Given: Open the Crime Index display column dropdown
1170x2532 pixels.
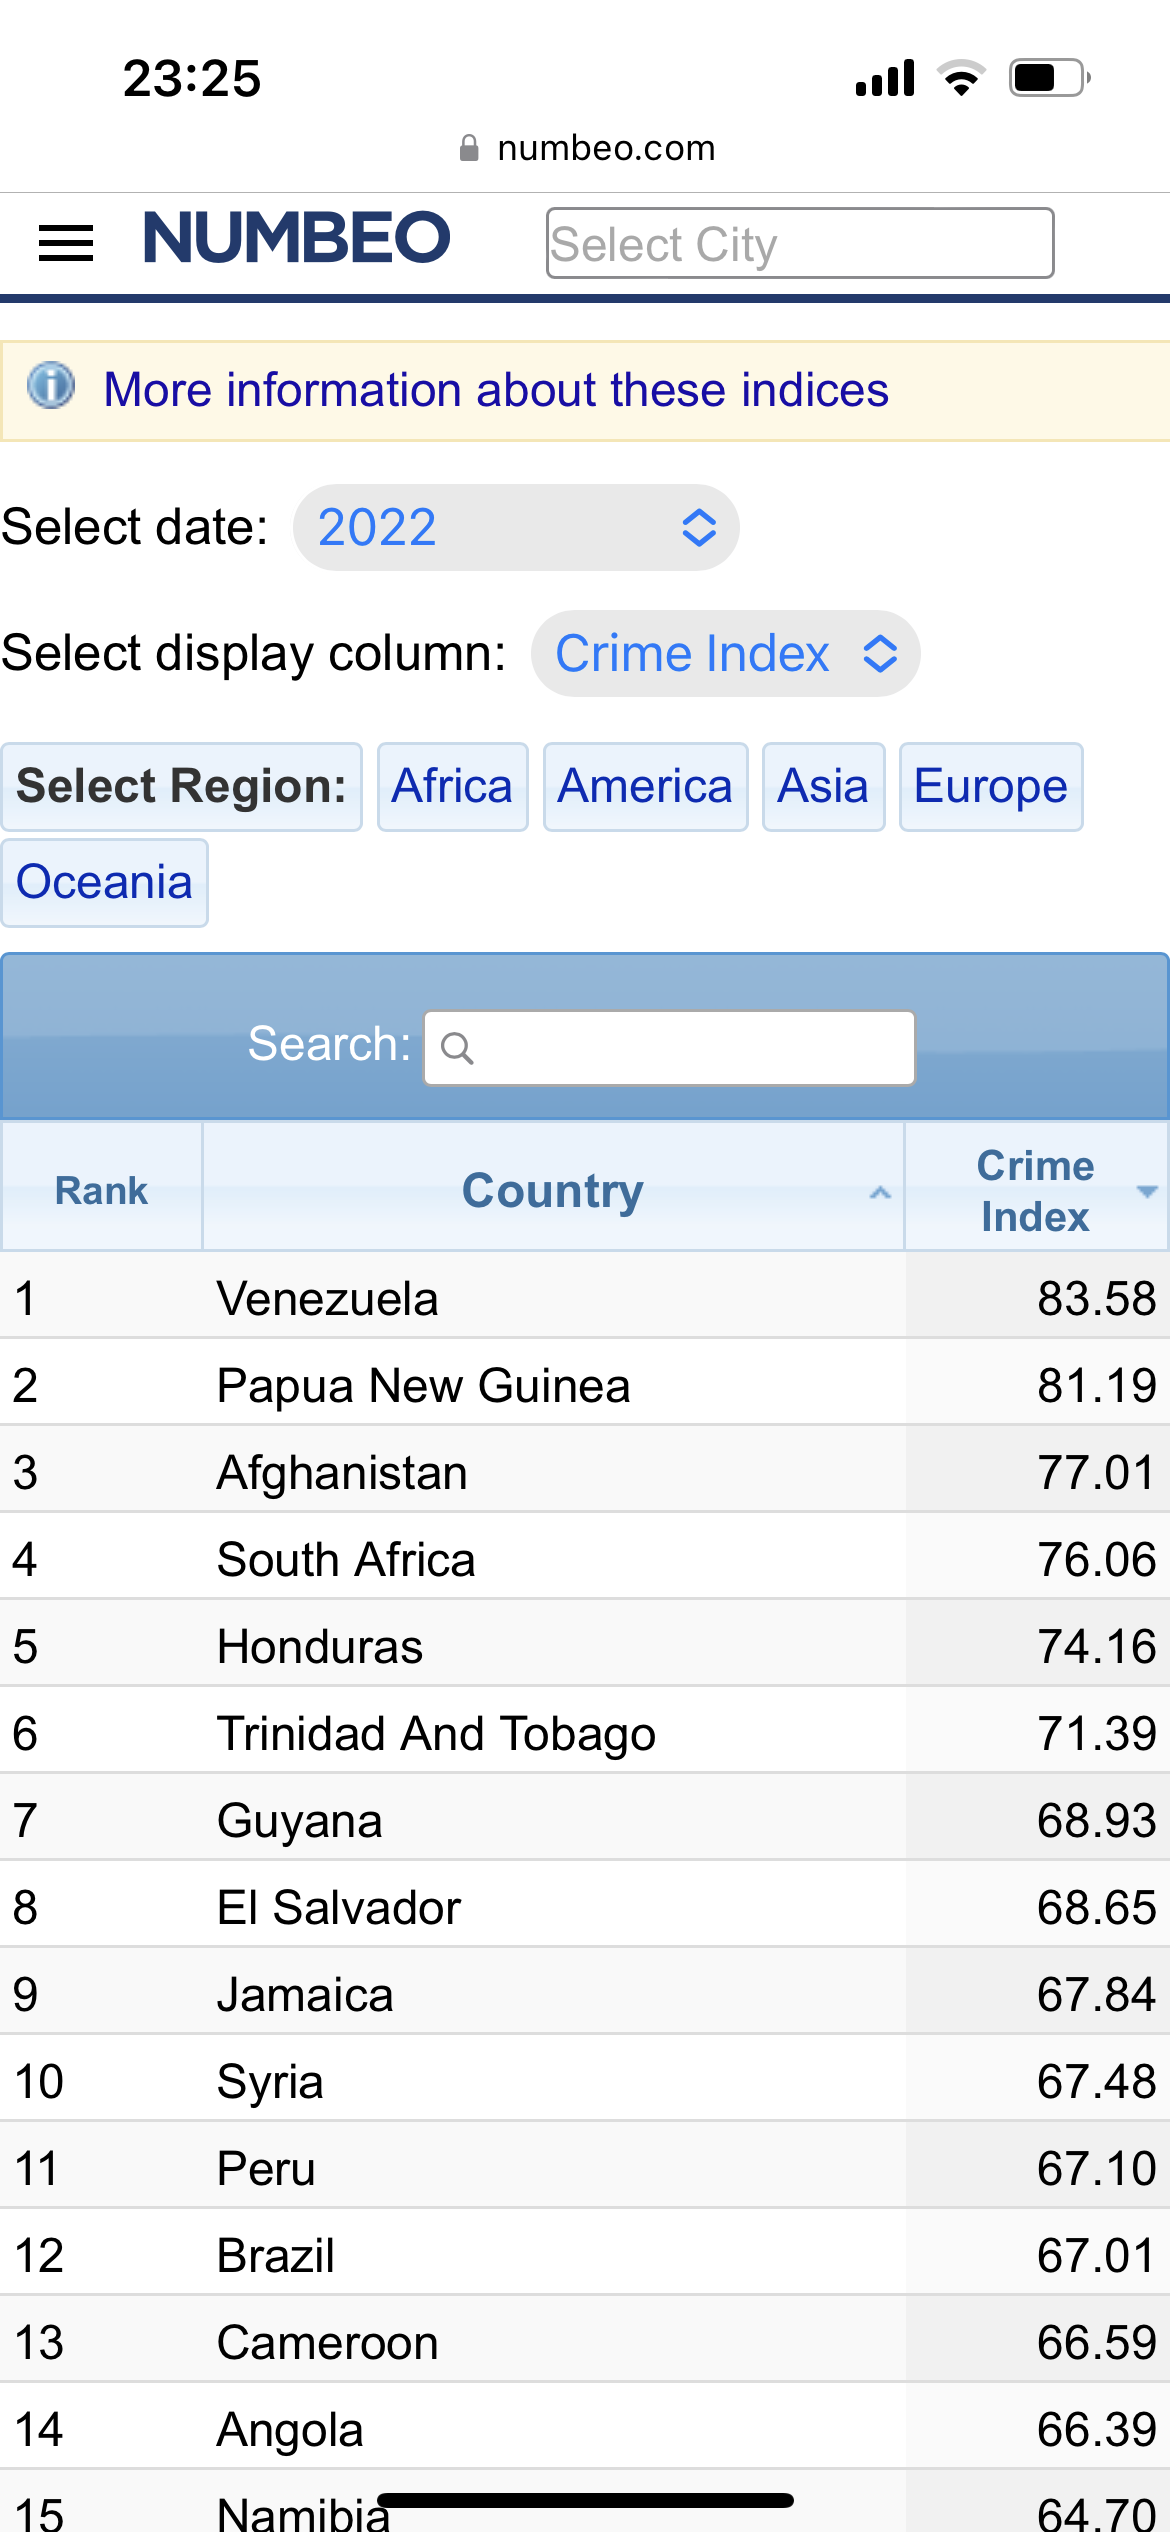Looking at the screenshot, I should (x=725, y=654).
